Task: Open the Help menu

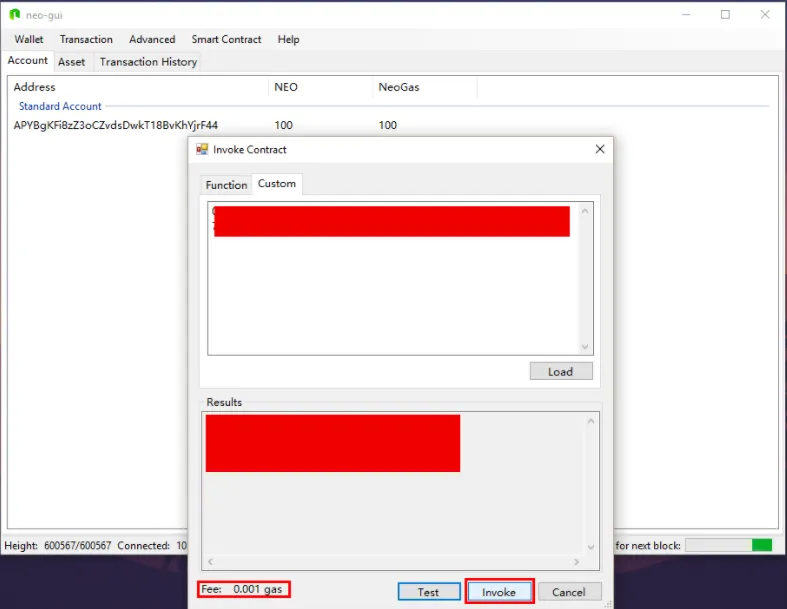Action: 288,39
